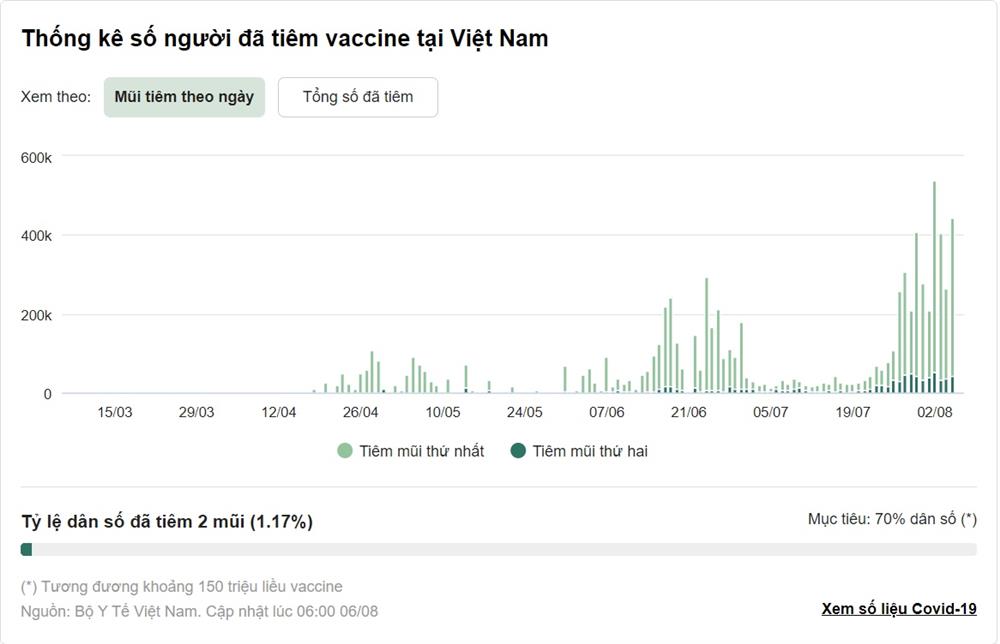The image size is (1000, 644).
Task: Click the 15/03 date on the x-axis
Action: point(115,412)
